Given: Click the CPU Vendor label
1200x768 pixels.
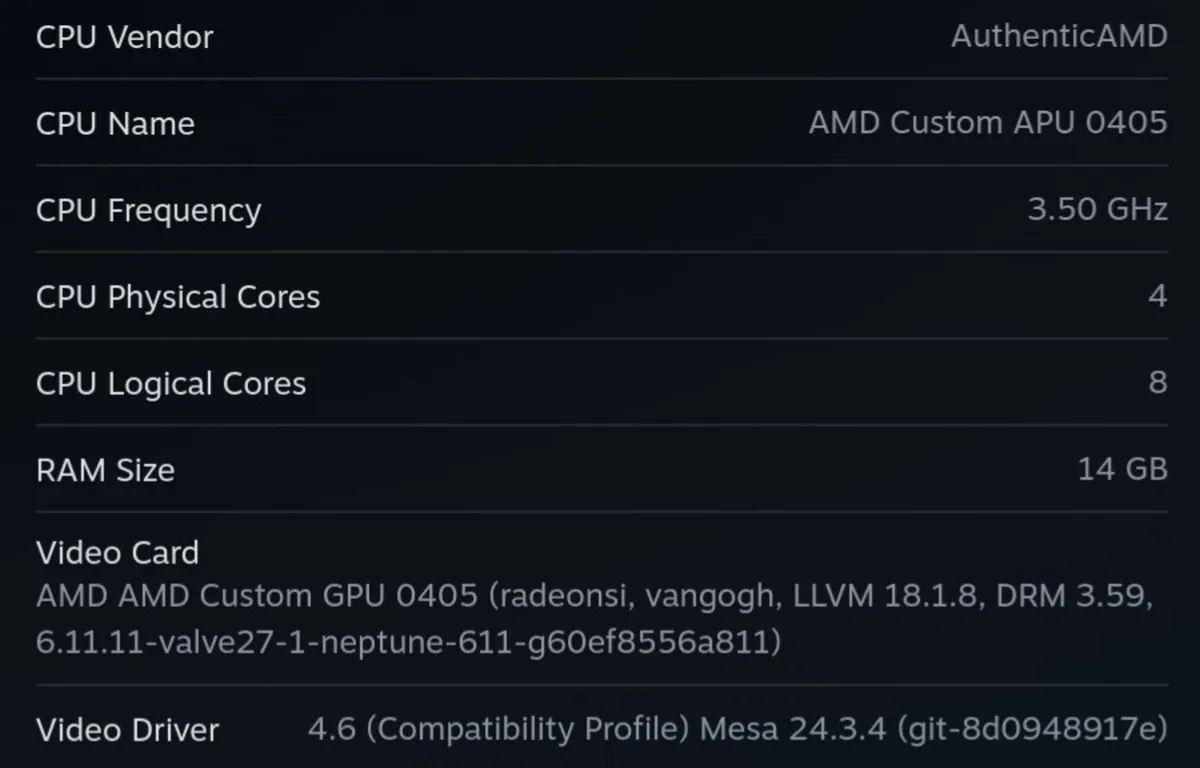Looking at the screenshot, I should click(123, 37).
